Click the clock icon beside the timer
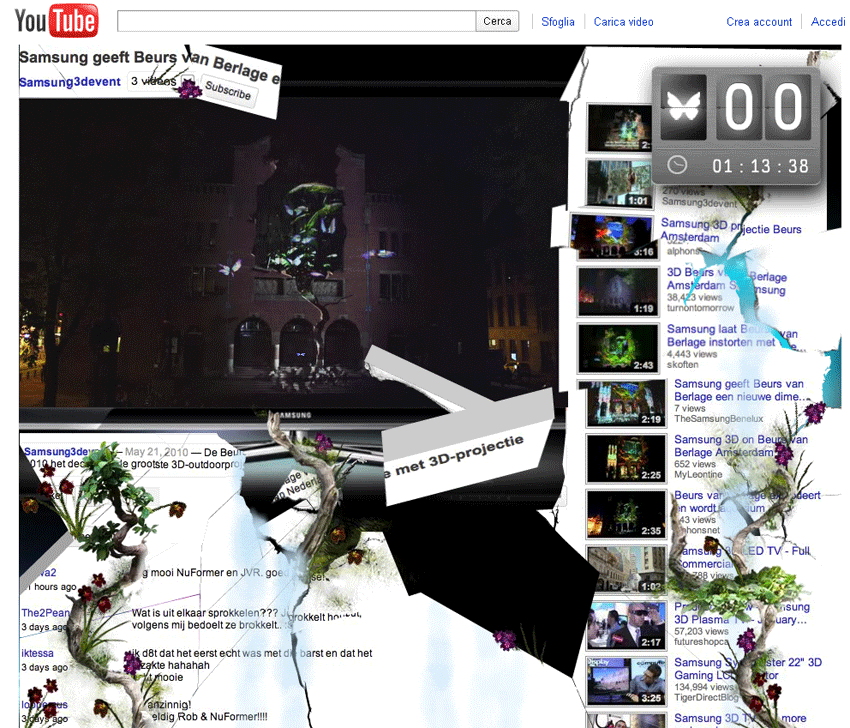Viewport: 850px width, 728px height. pyautogui.click(x=677, y=164)
